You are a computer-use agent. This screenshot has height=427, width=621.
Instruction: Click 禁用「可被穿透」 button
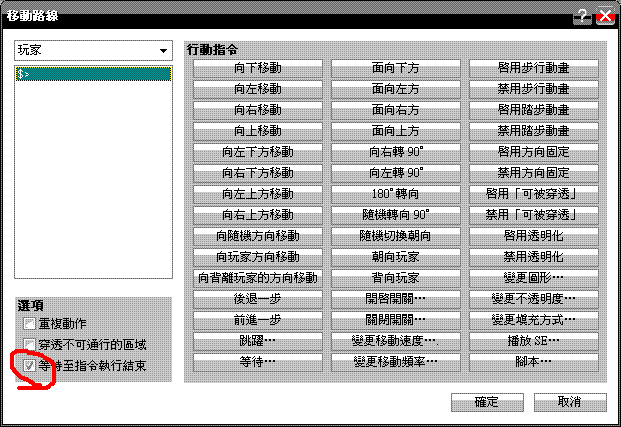pos(533,215)
